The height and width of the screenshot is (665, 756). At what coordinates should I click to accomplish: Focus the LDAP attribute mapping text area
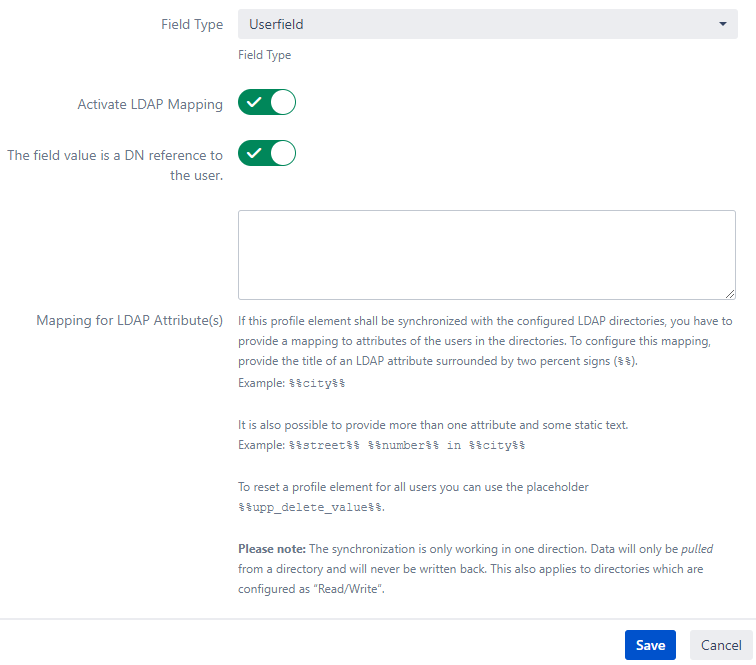[x=486, y=254]
